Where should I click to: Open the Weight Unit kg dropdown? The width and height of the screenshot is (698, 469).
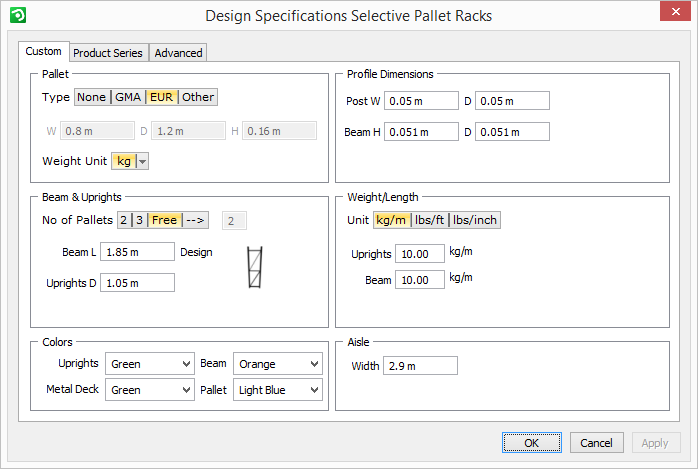coord(142,161)
